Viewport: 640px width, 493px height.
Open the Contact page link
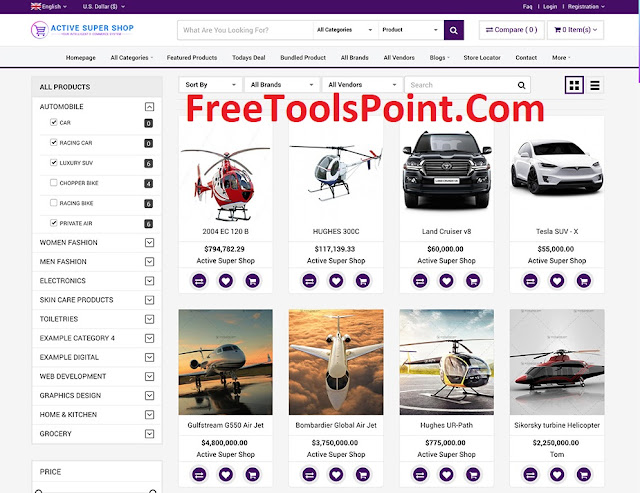526,58
